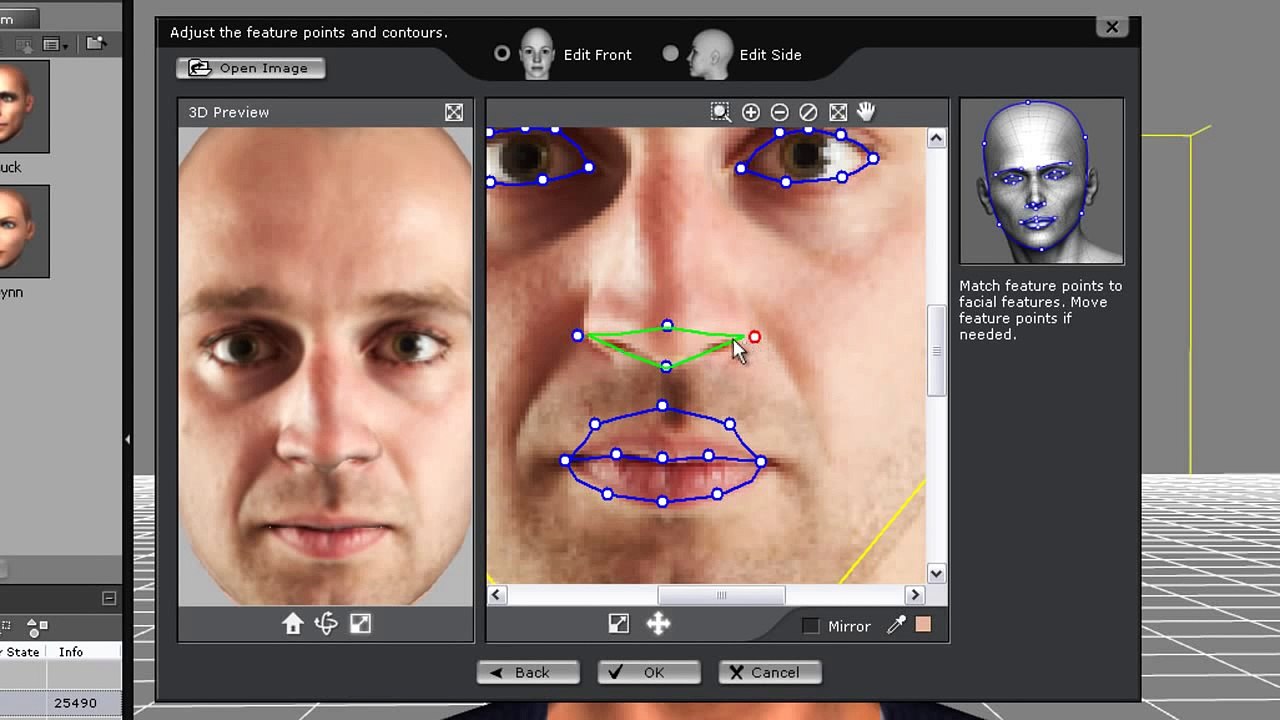The width and height of the screenshot is (1280, 720).
Task: Click the scroll right arrow of the canvas
Action: click(914, 595)
